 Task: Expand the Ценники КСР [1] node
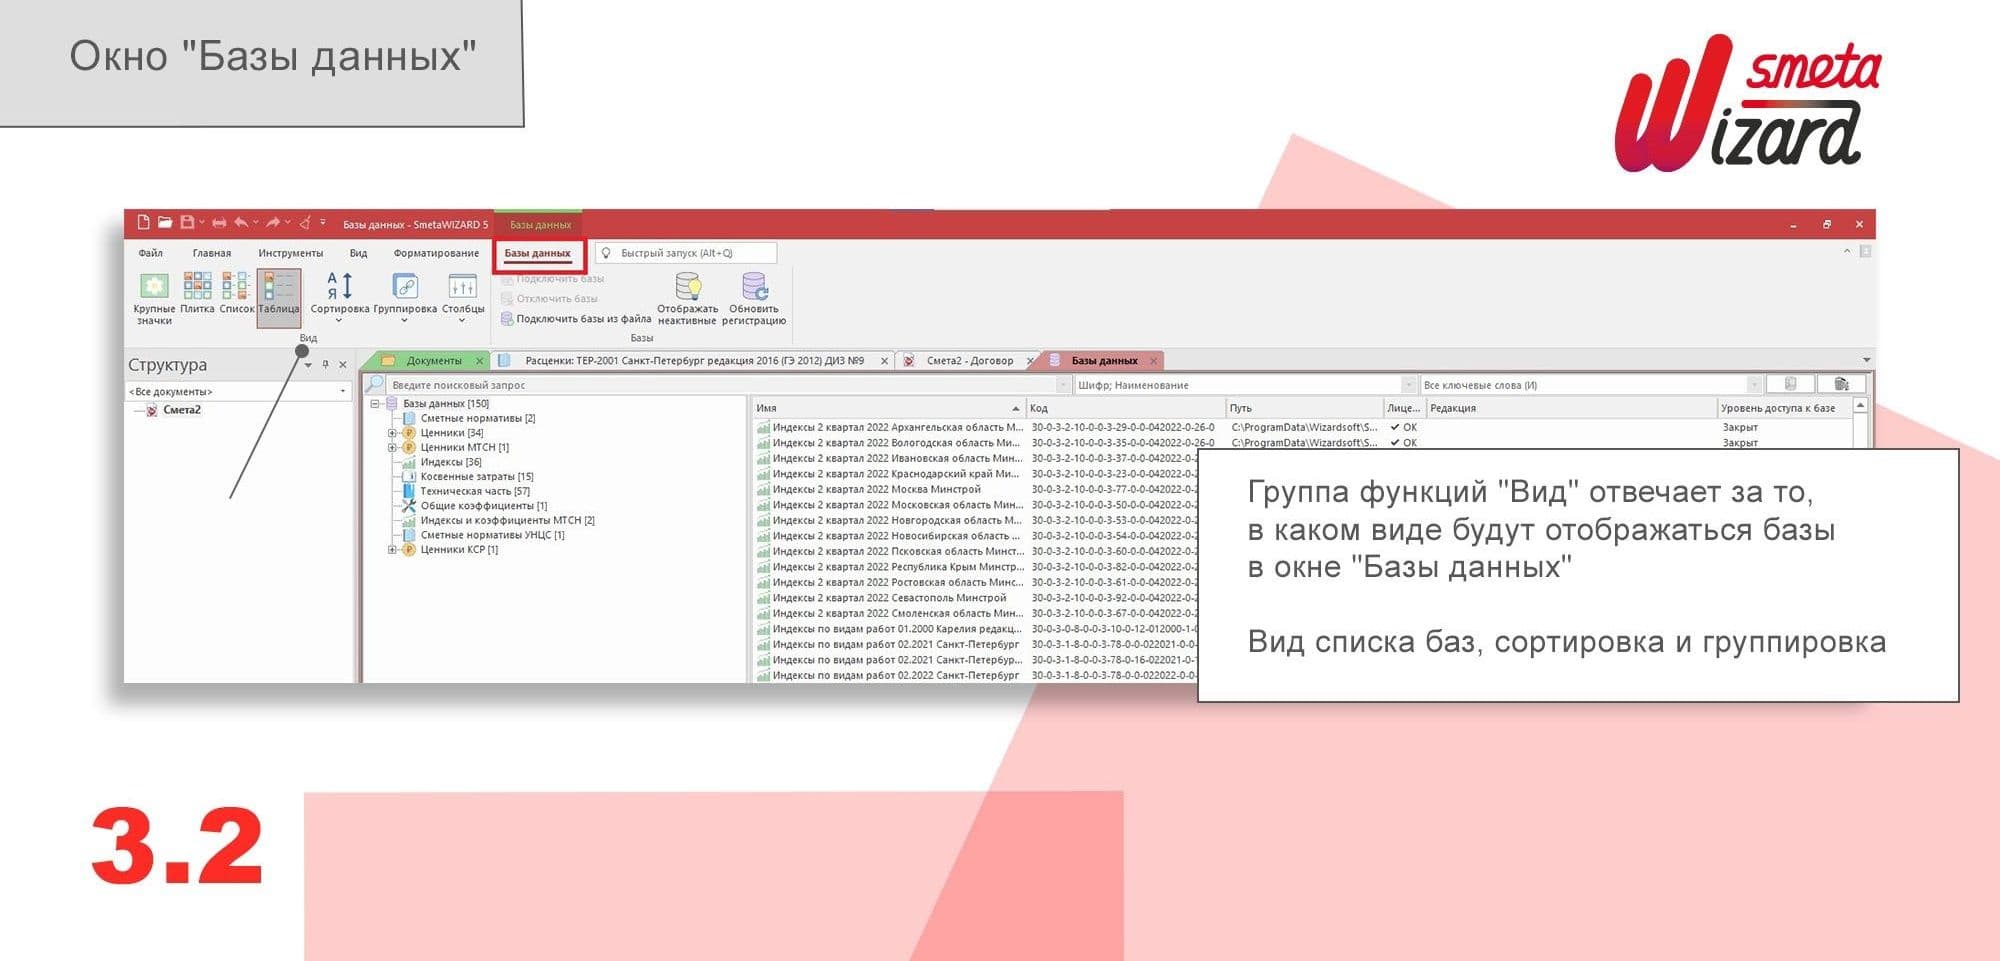tap(392, 550)
